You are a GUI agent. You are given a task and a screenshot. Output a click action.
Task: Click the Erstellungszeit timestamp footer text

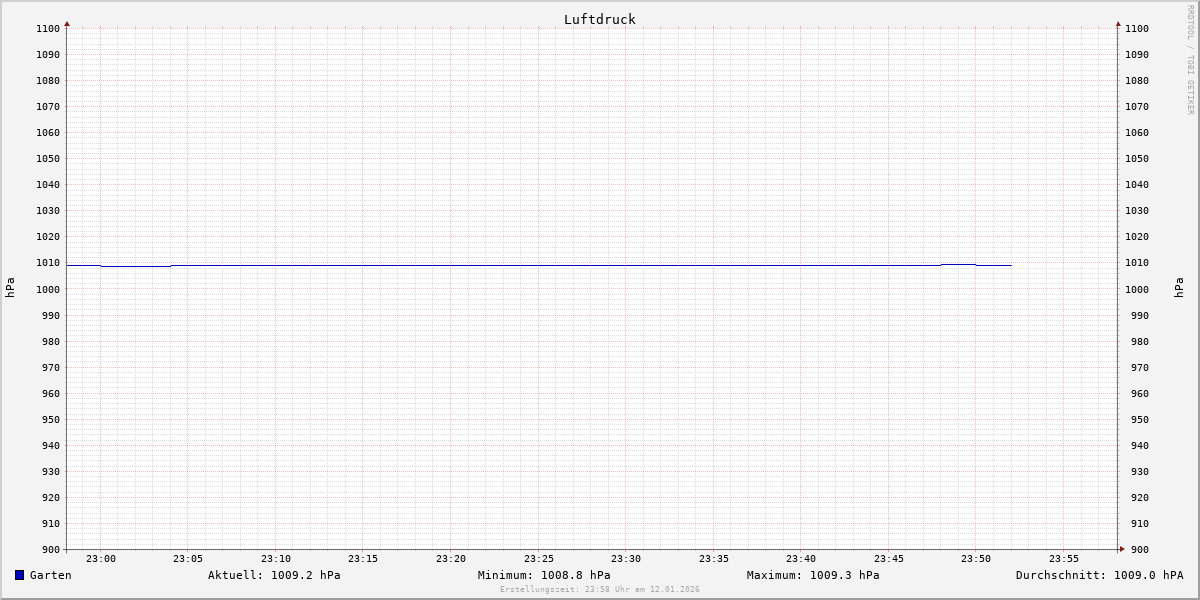[599, 589]
